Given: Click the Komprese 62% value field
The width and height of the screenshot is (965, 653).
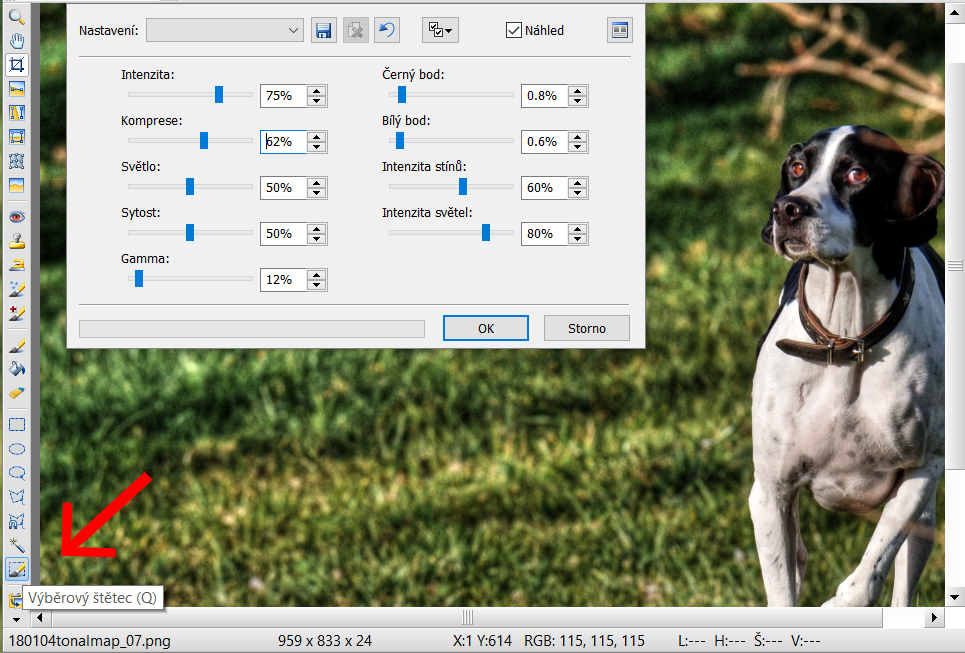Looking at the screenshot, I should pyautogui.click(x=283, y=142).
